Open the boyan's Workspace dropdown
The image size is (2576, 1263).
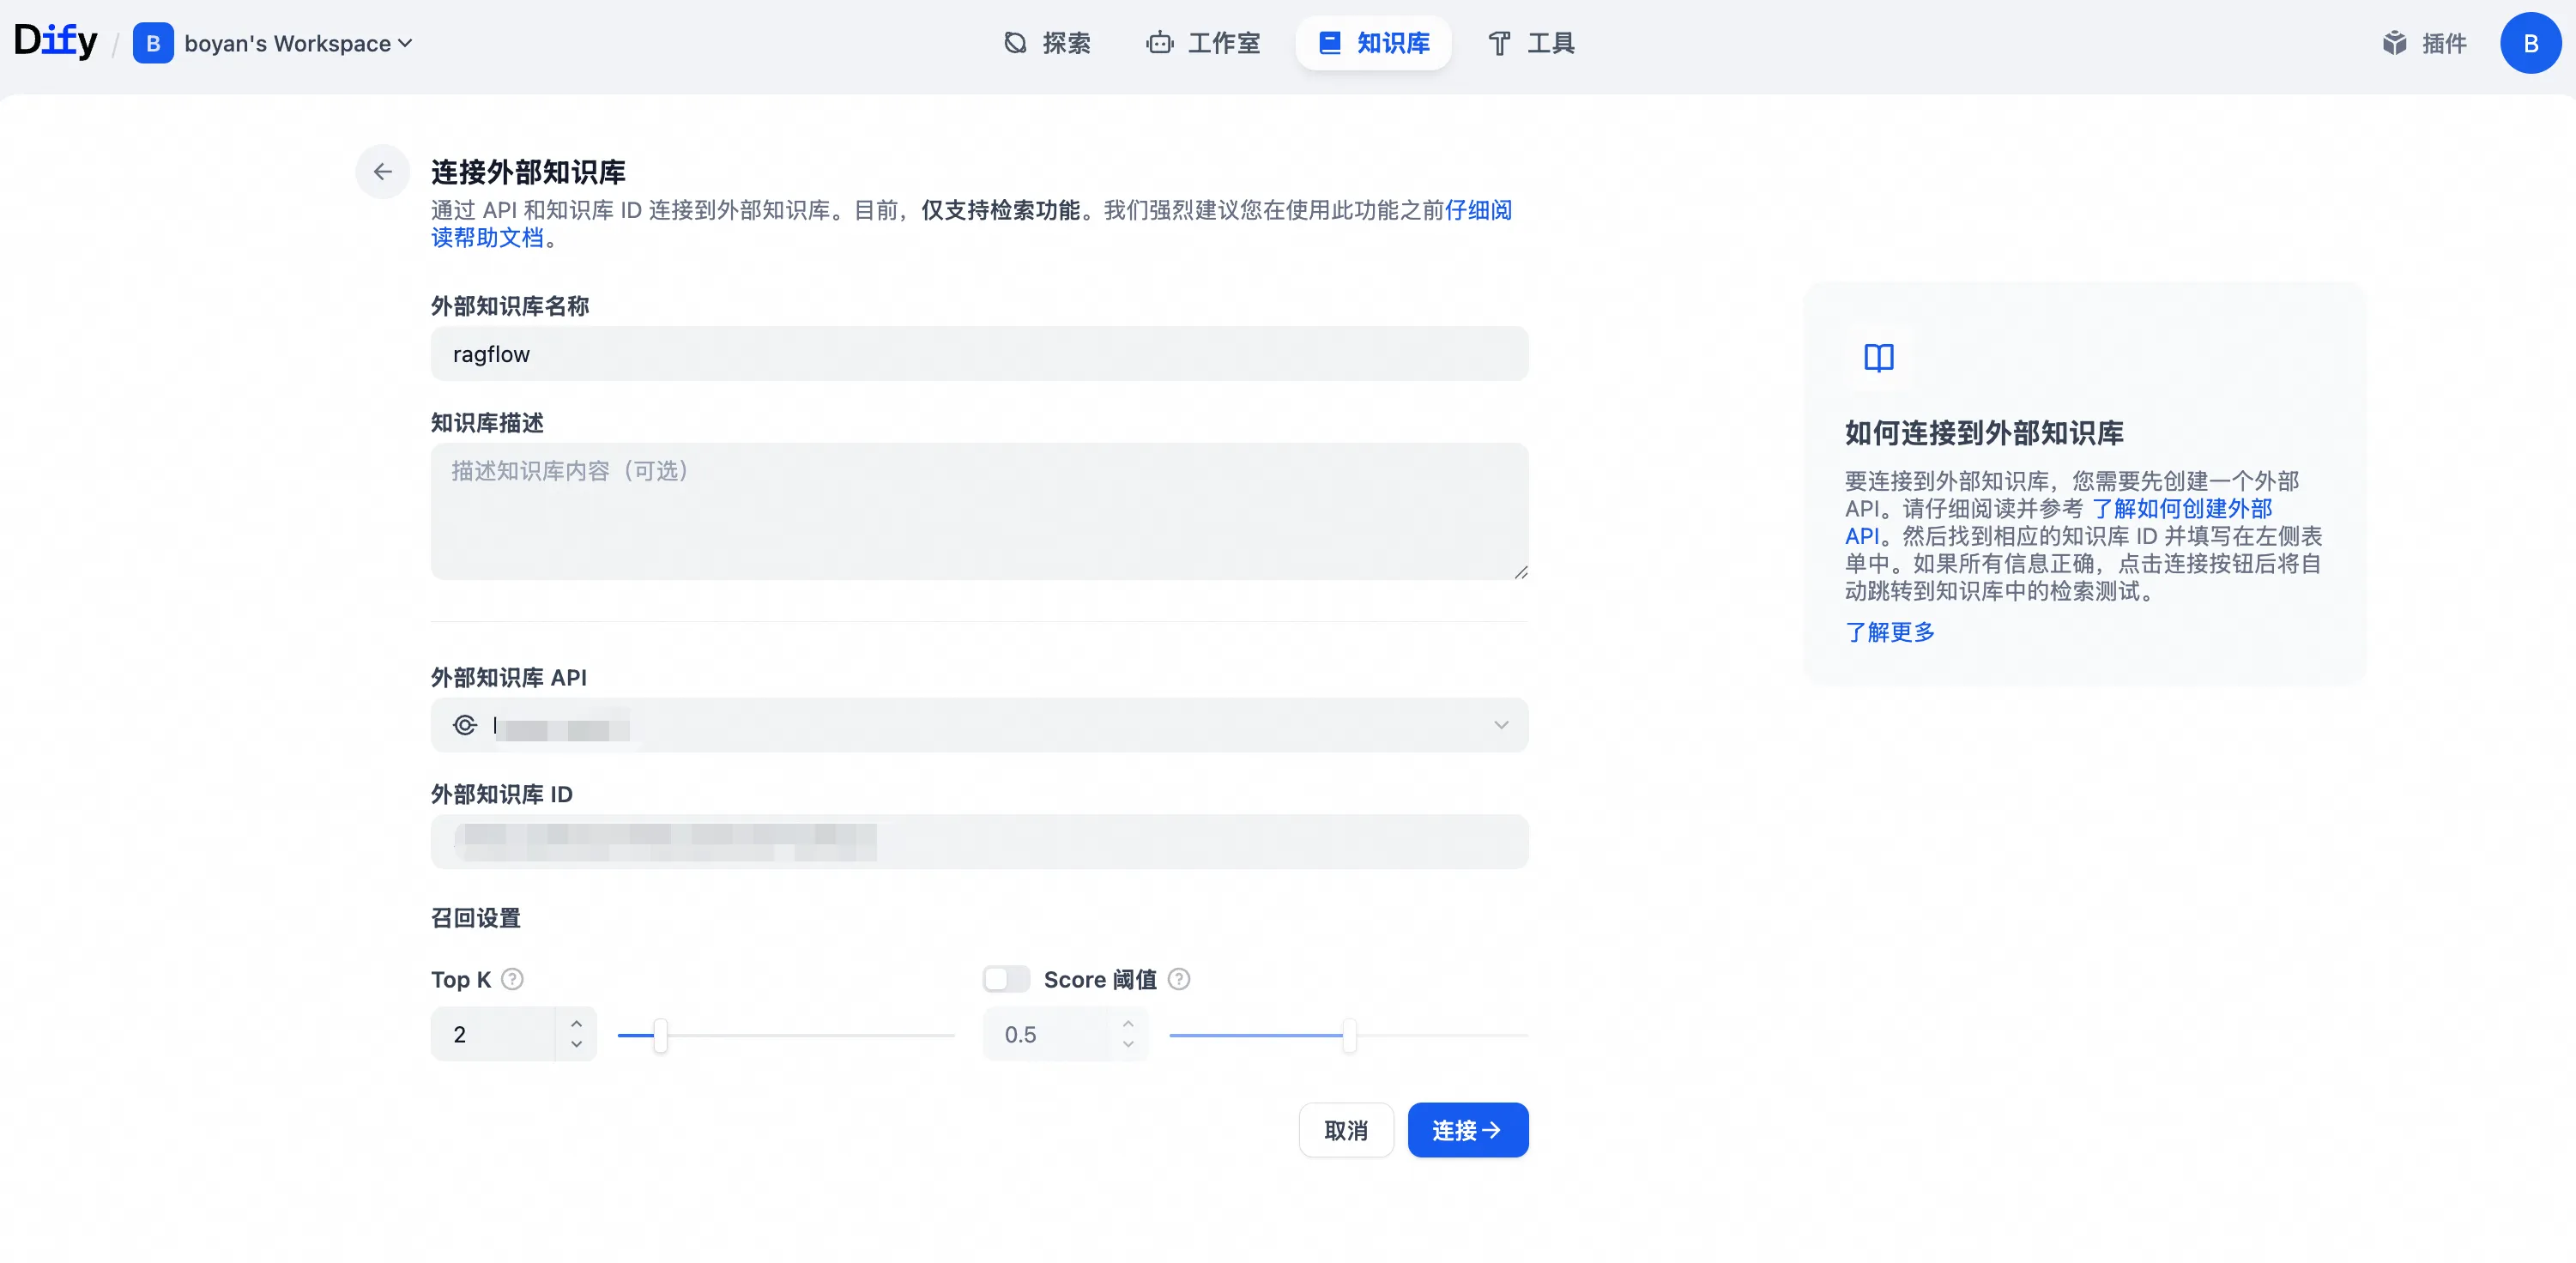[x=298, y=43]
